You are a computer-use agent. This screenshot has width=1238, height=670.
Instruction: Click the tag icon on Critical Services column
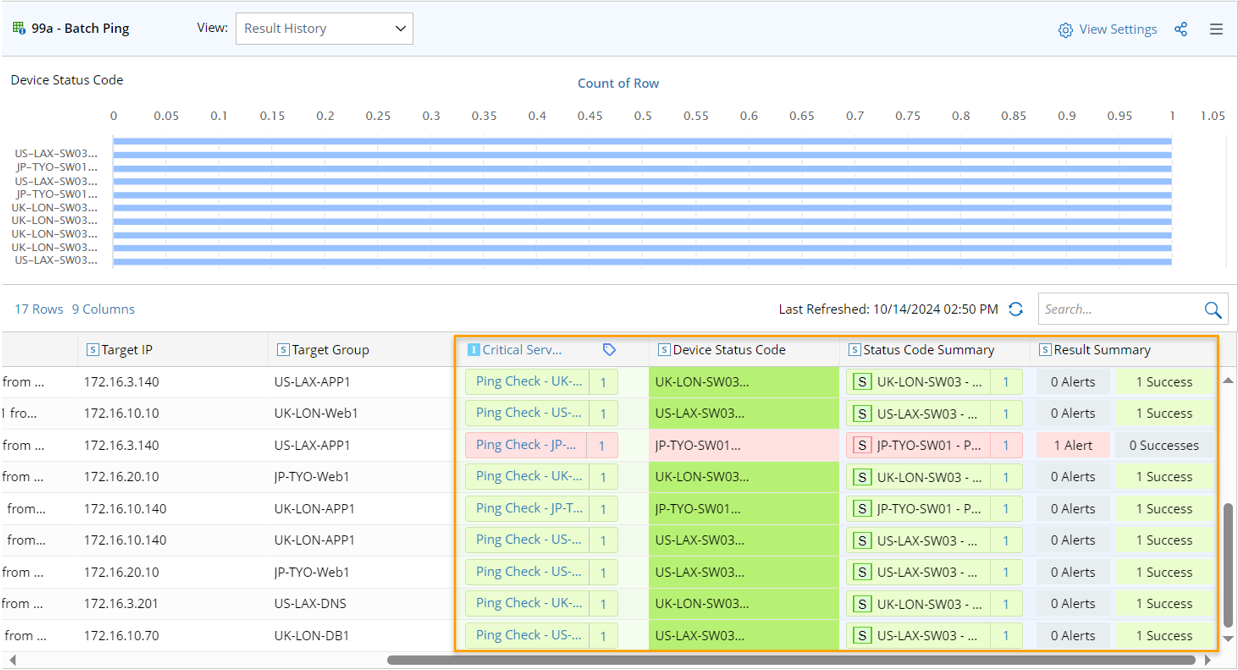pyautogui.click(x=609, y=349)
